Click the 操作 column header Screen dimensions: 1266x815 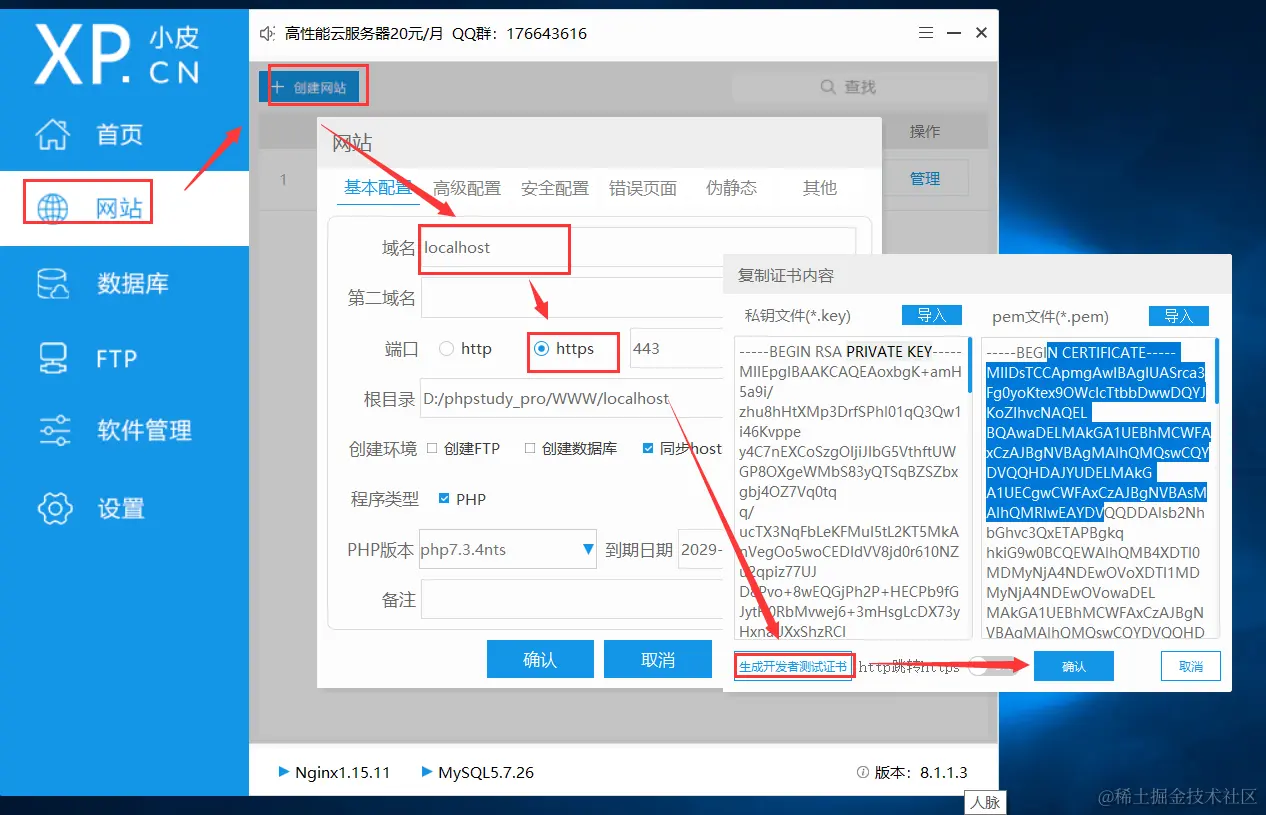coord(925,132)
